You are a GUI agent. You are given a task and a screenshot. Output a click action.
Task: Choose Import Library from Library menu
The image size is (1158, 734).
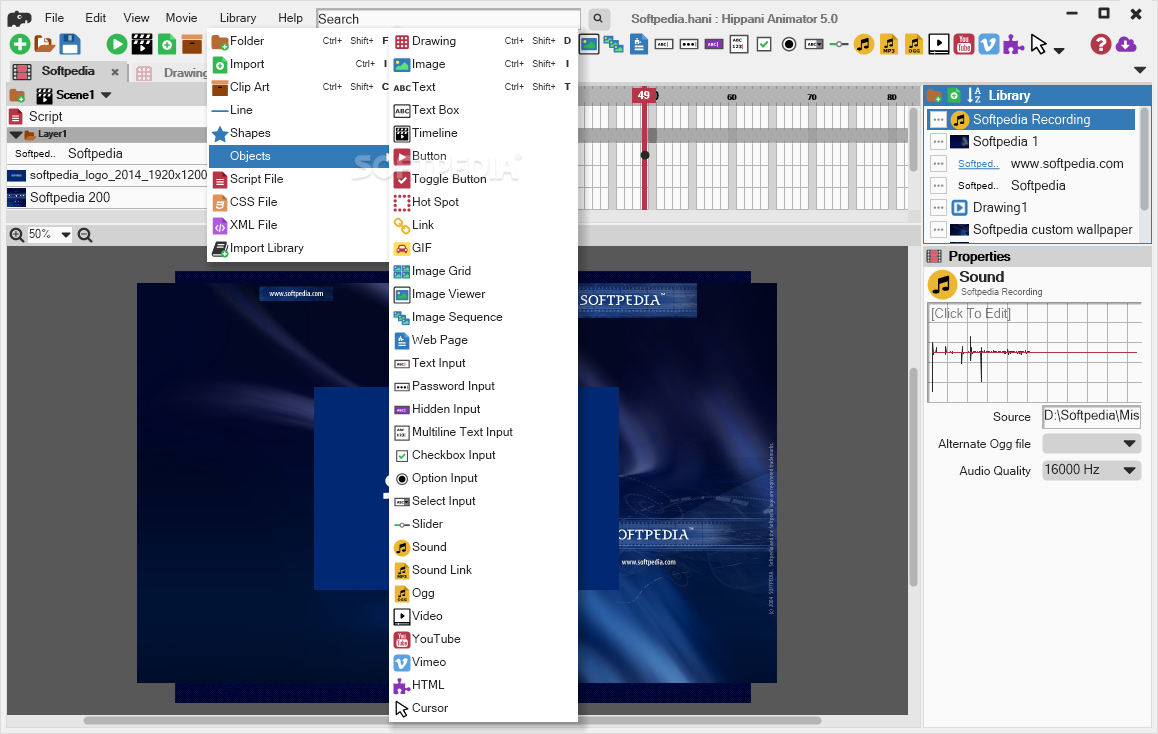tap(298, 248)
